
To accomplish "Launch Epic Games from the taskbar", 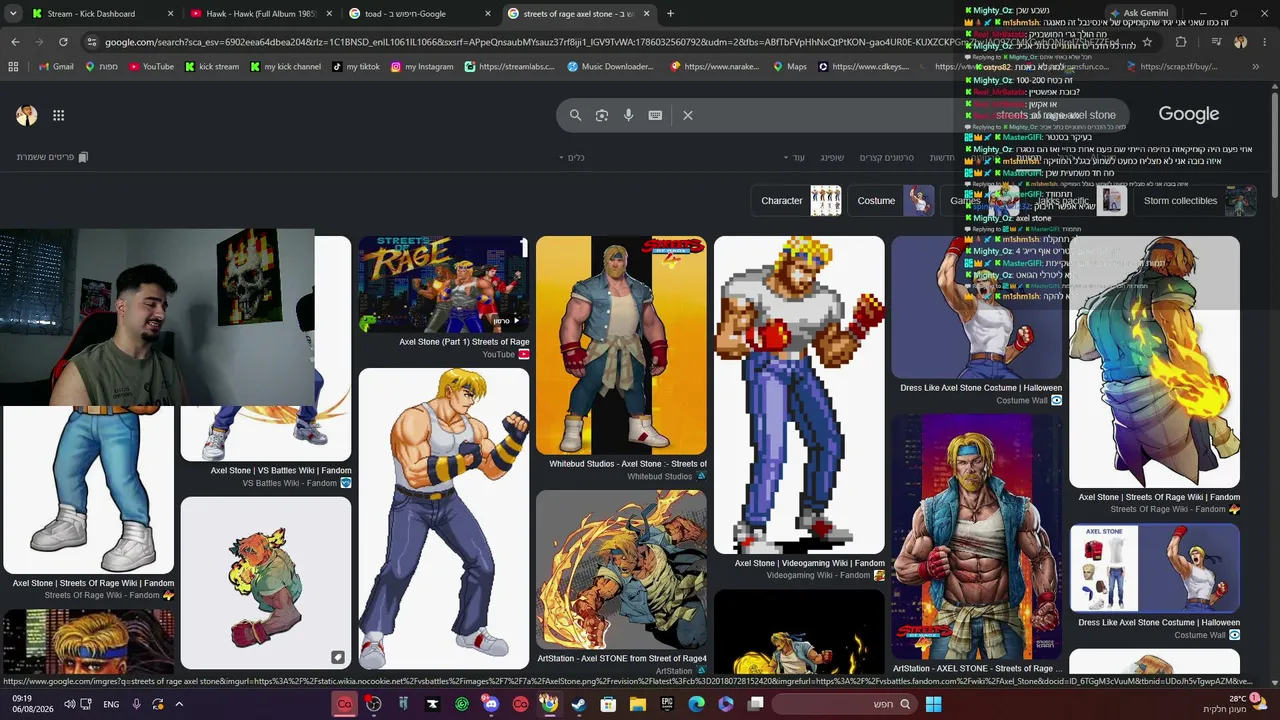I will [x=667, y=704].
